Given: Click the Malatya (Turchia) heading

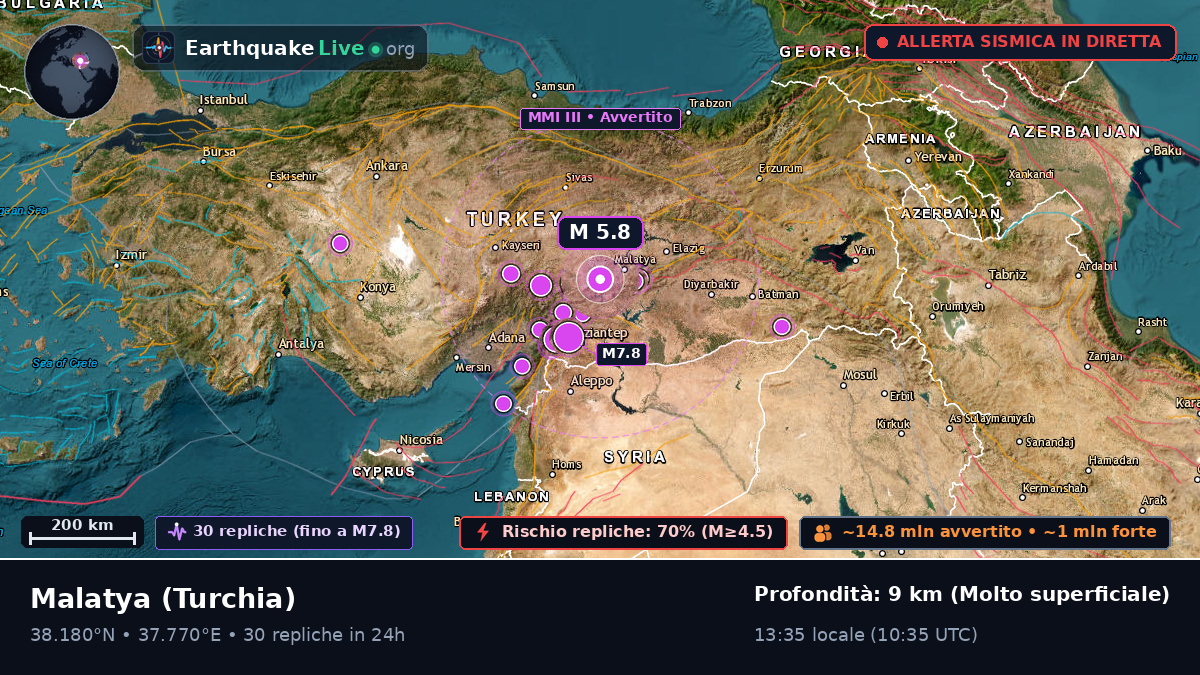Looking at the screenshot, I should pyautogui.click(x=163, y=599).
